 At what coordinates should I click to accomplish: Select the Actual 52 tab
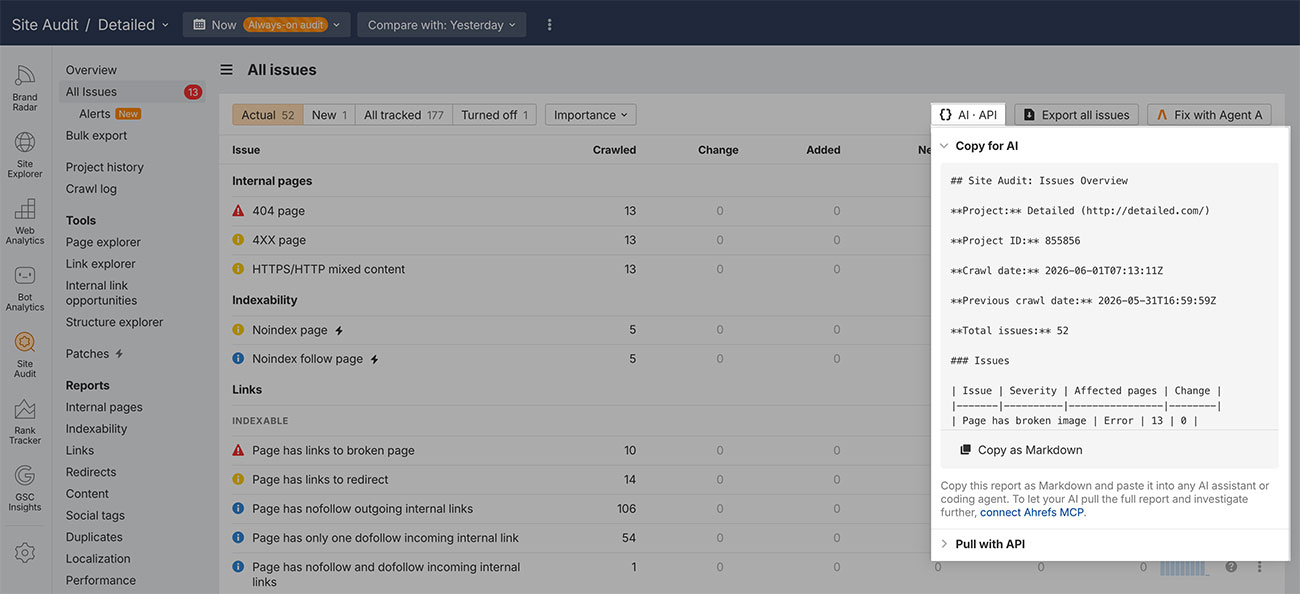268,115
